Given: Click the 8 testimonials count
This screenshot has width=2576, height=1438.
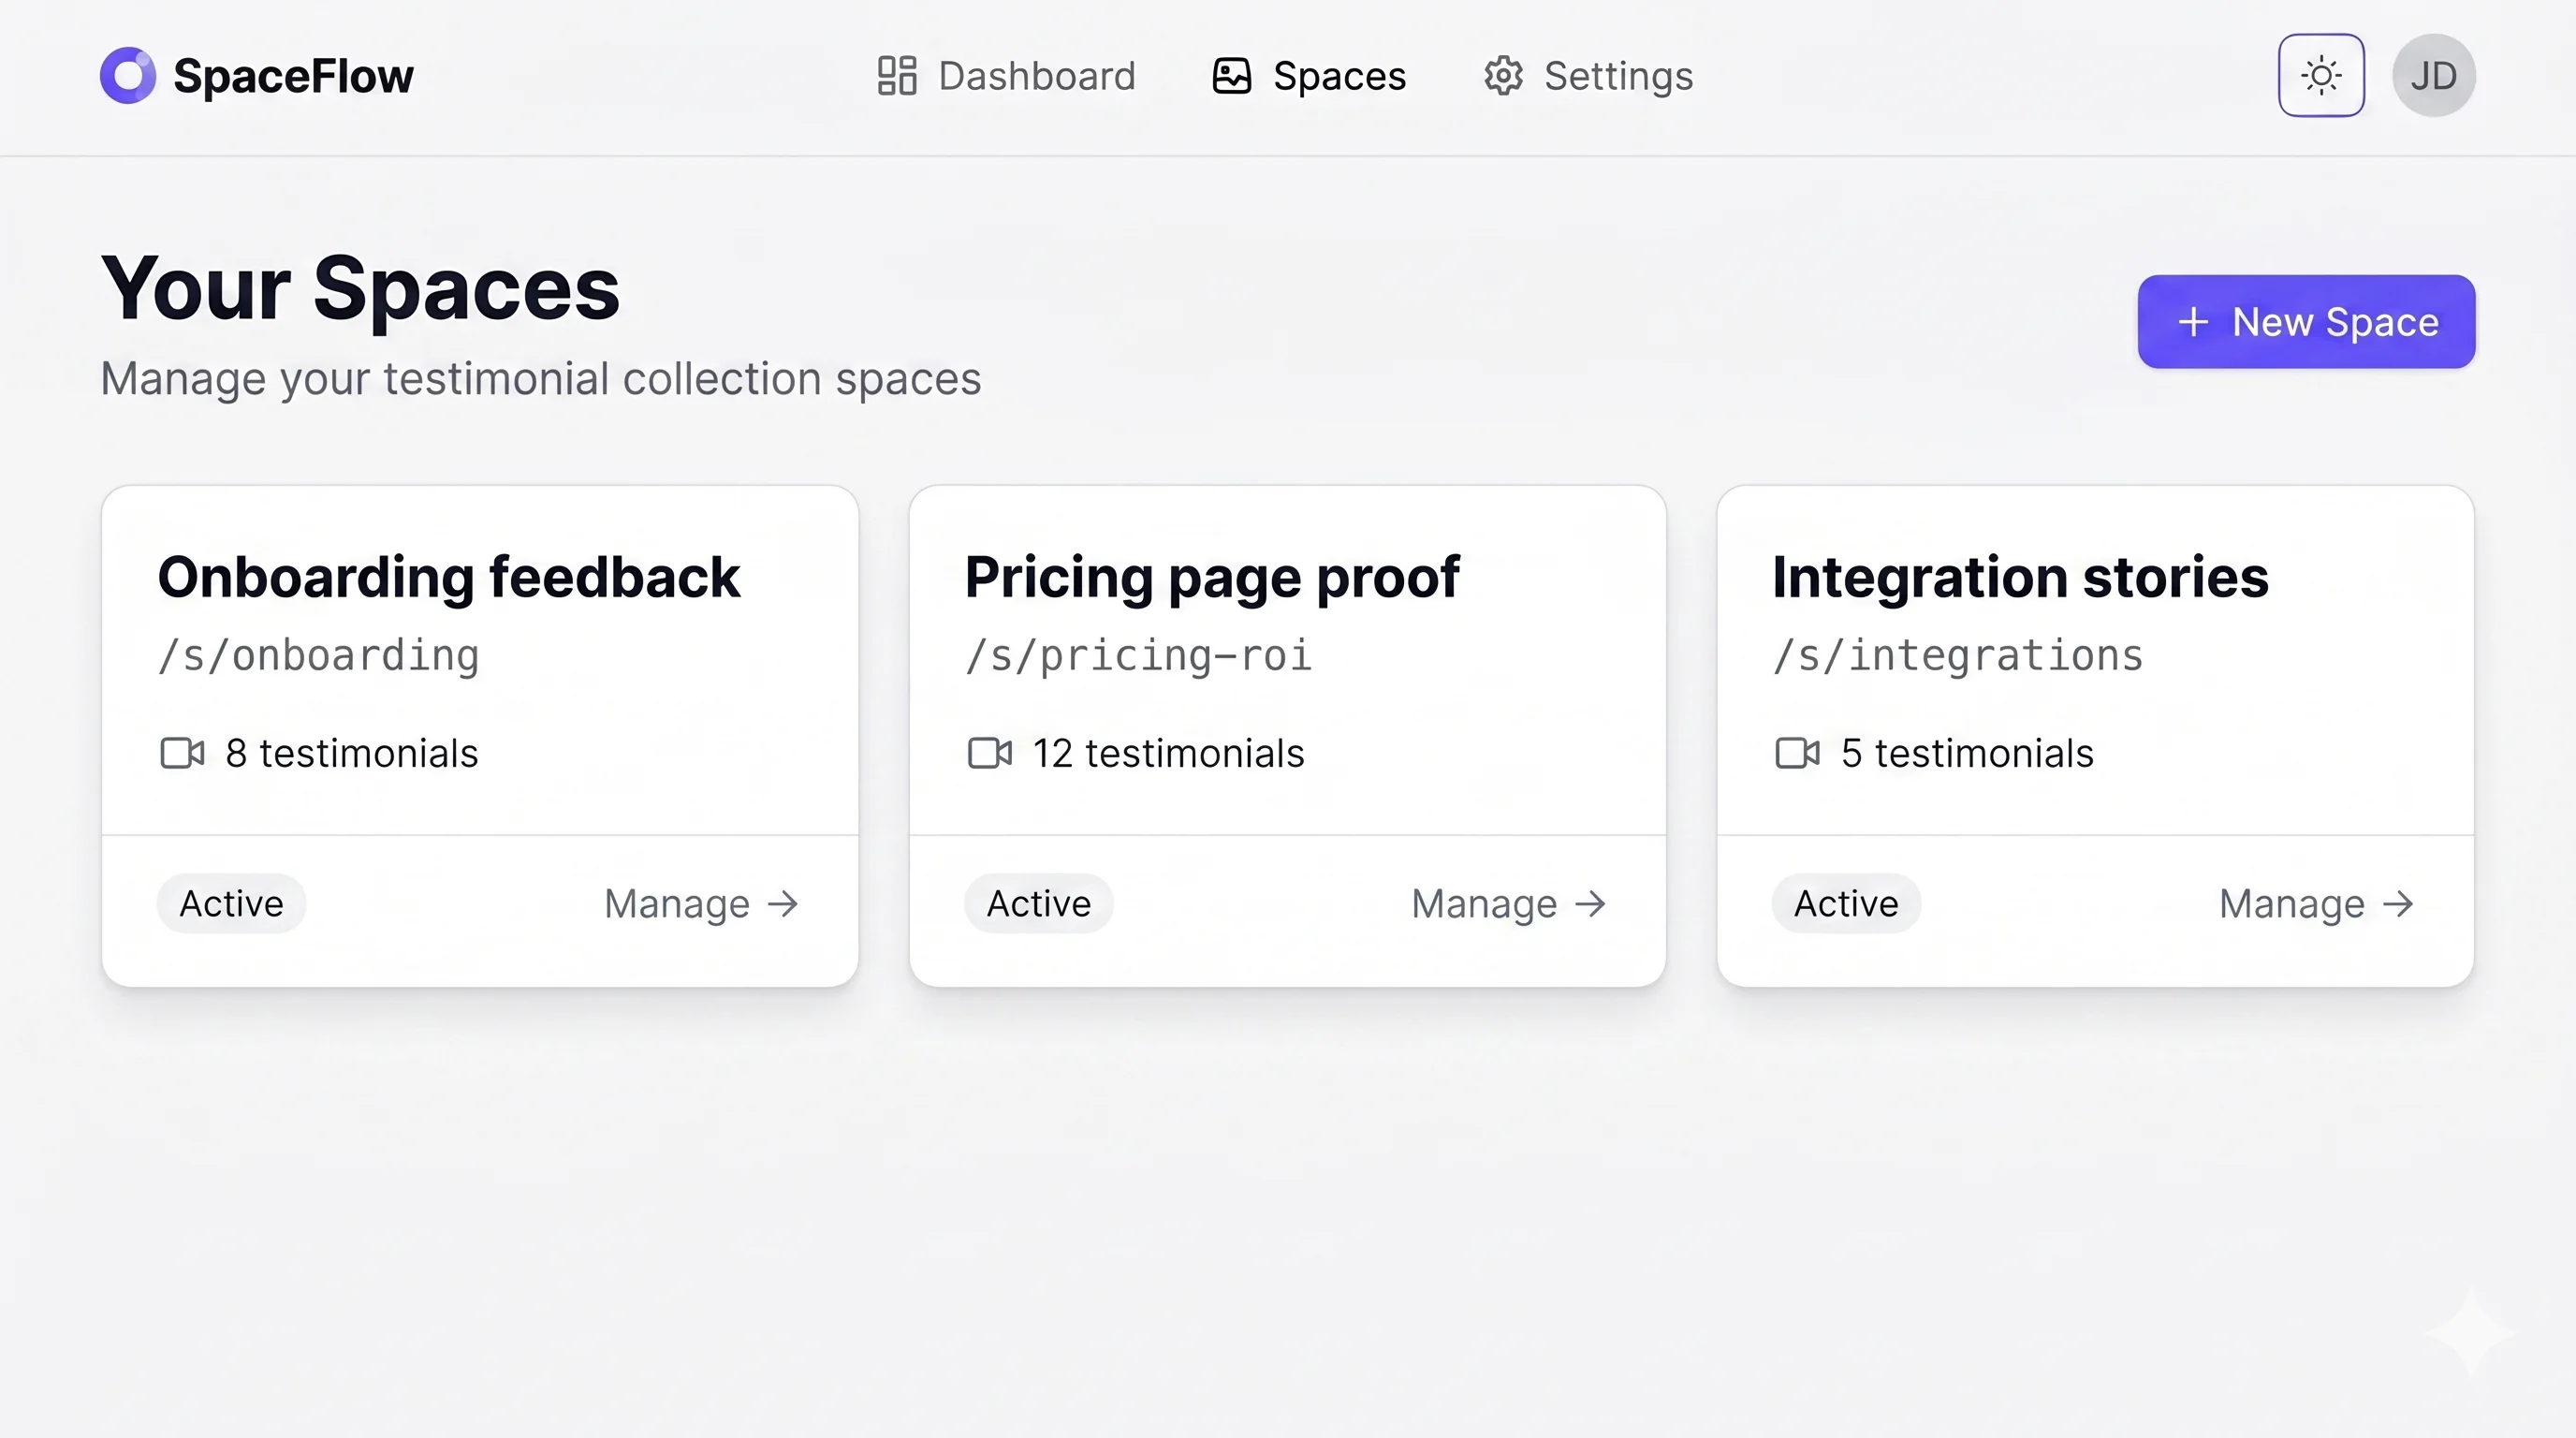Looking at the screenshot, I should coord(352,753).
